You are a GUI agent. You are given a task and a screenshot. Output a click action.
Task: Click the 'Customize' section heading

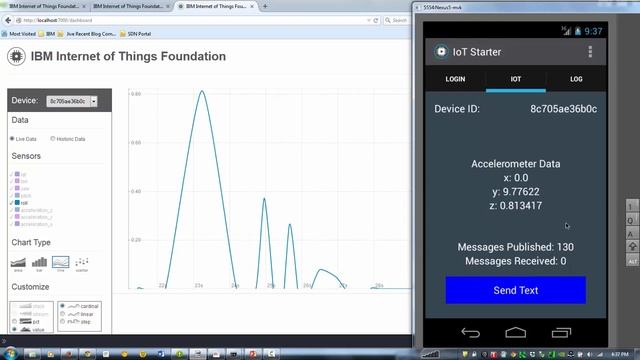(x=30, y=287)
